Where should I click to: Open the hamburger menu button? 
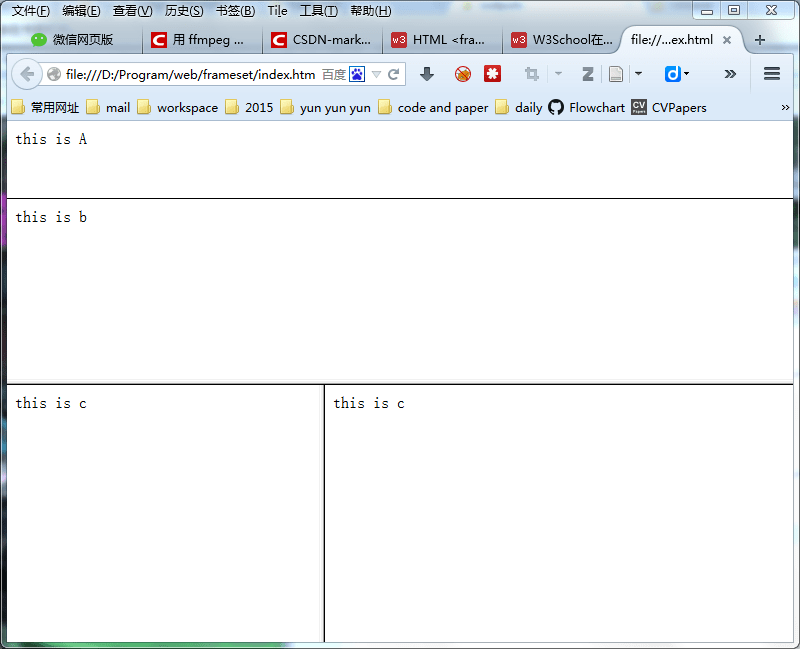click(x=772, y=74)
